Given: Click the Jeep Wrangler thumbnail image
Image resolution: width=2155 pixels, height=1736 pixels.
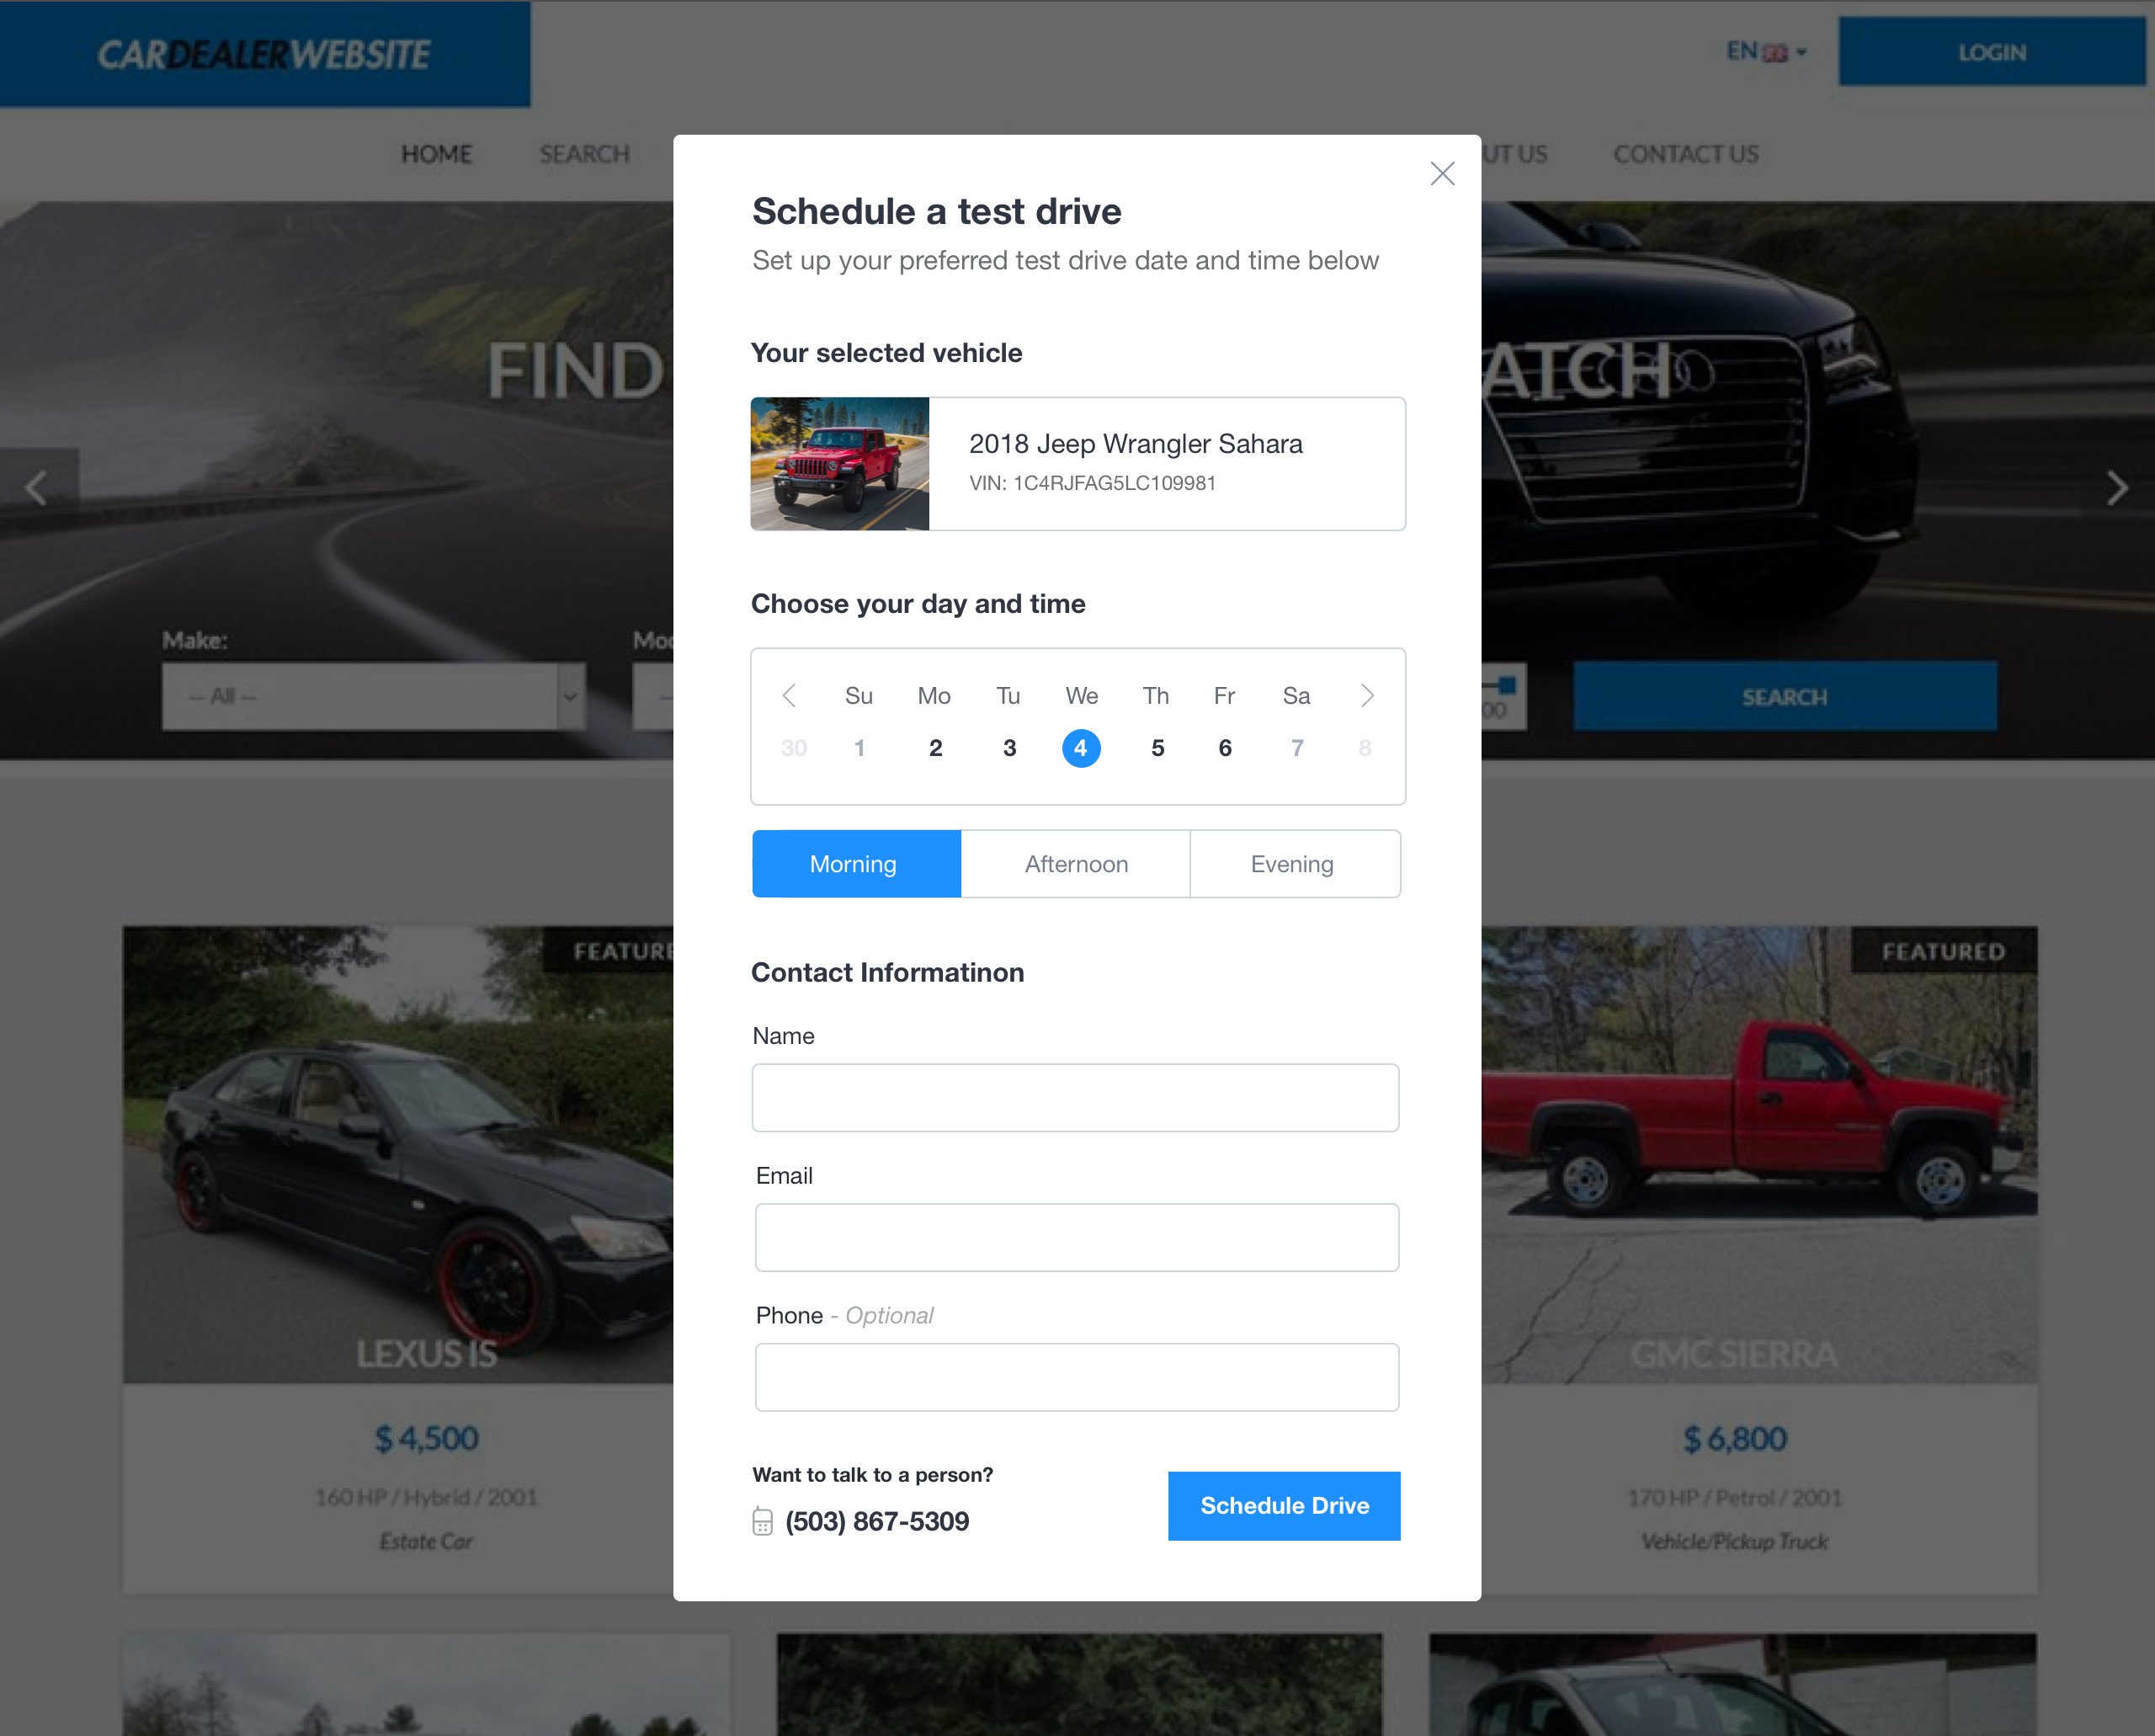Looking at the screenshot, I should pos(840,464).
